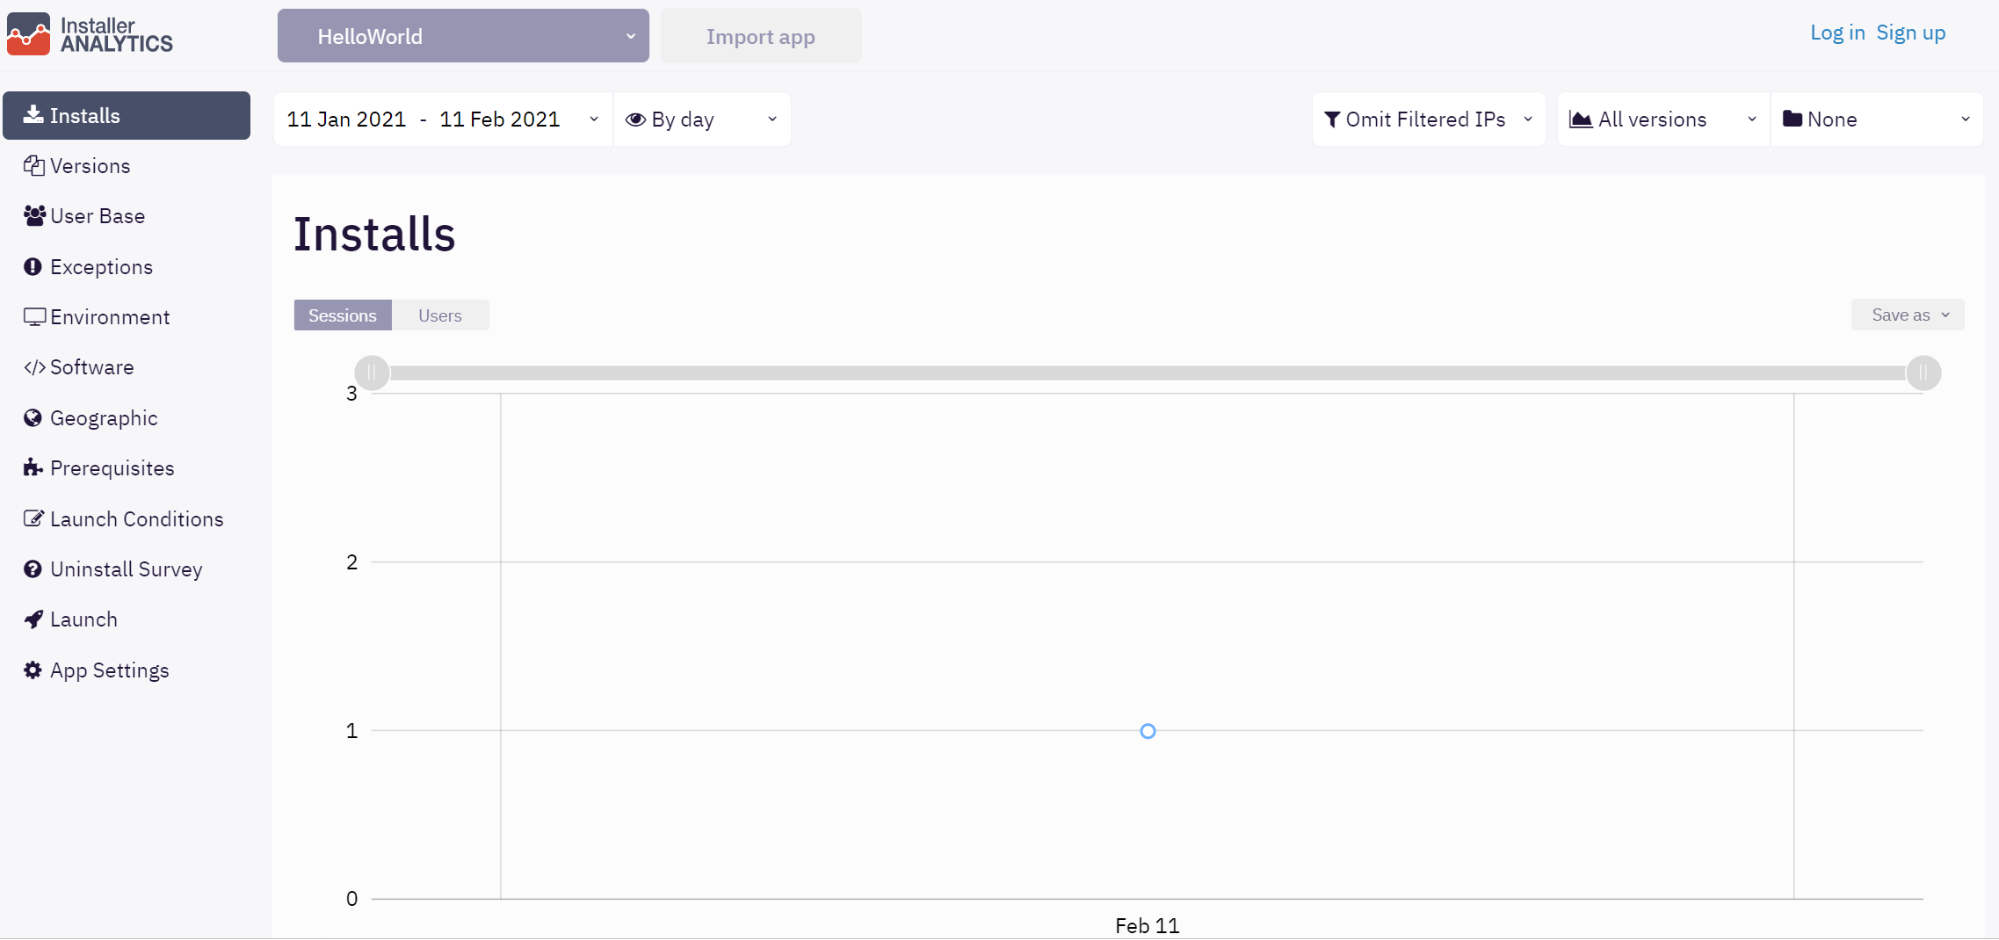Click the folder icon next to None
This screenshot has height=940, width=1999.
point(1793,119)
